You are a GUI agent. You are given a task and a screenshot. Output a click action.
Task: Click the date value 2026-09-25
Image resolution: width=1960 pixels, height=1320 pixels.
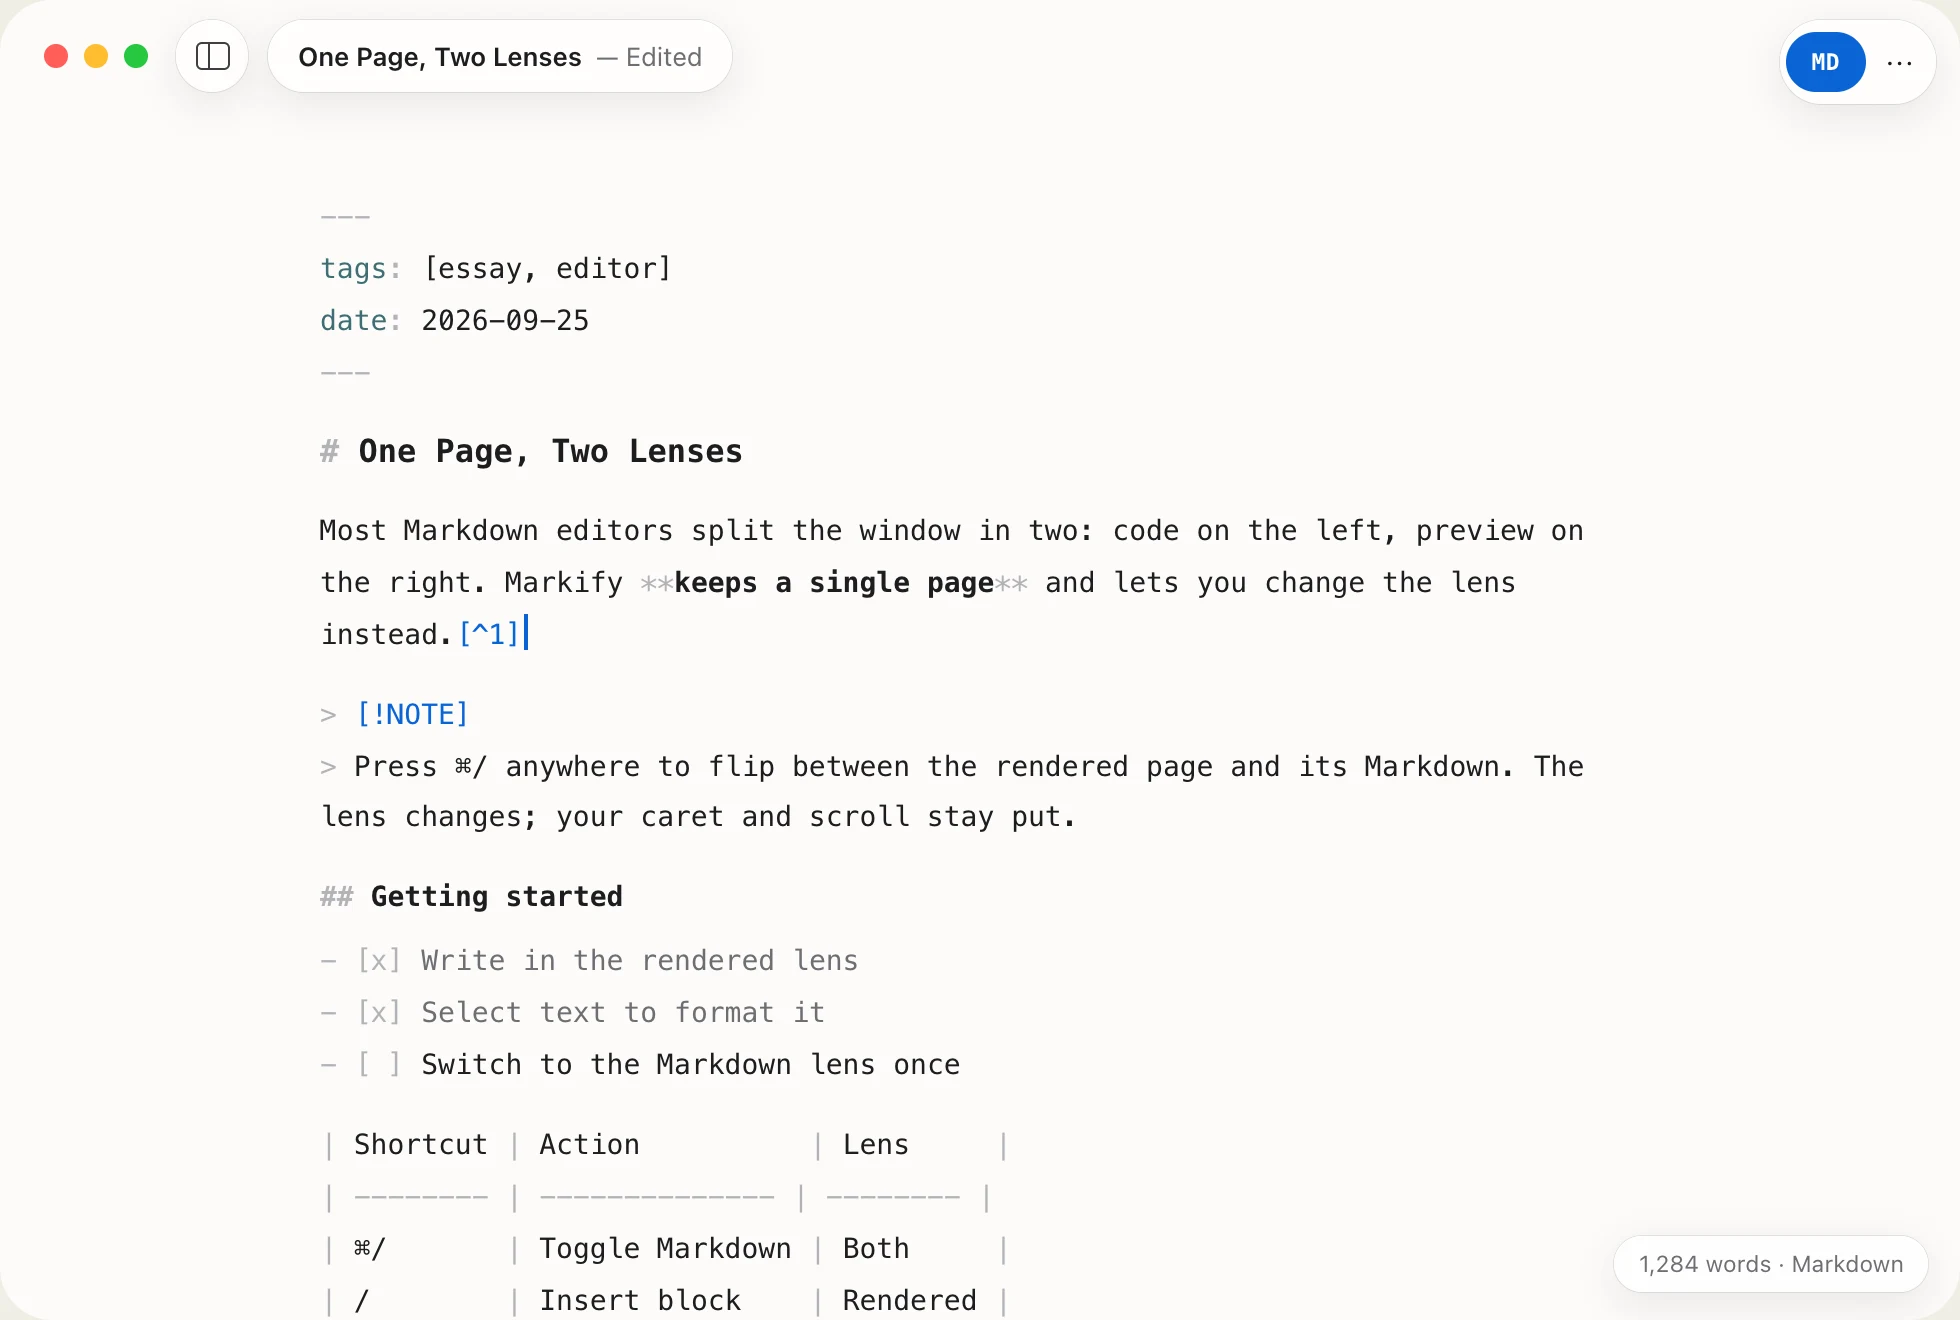pos(505,321)
